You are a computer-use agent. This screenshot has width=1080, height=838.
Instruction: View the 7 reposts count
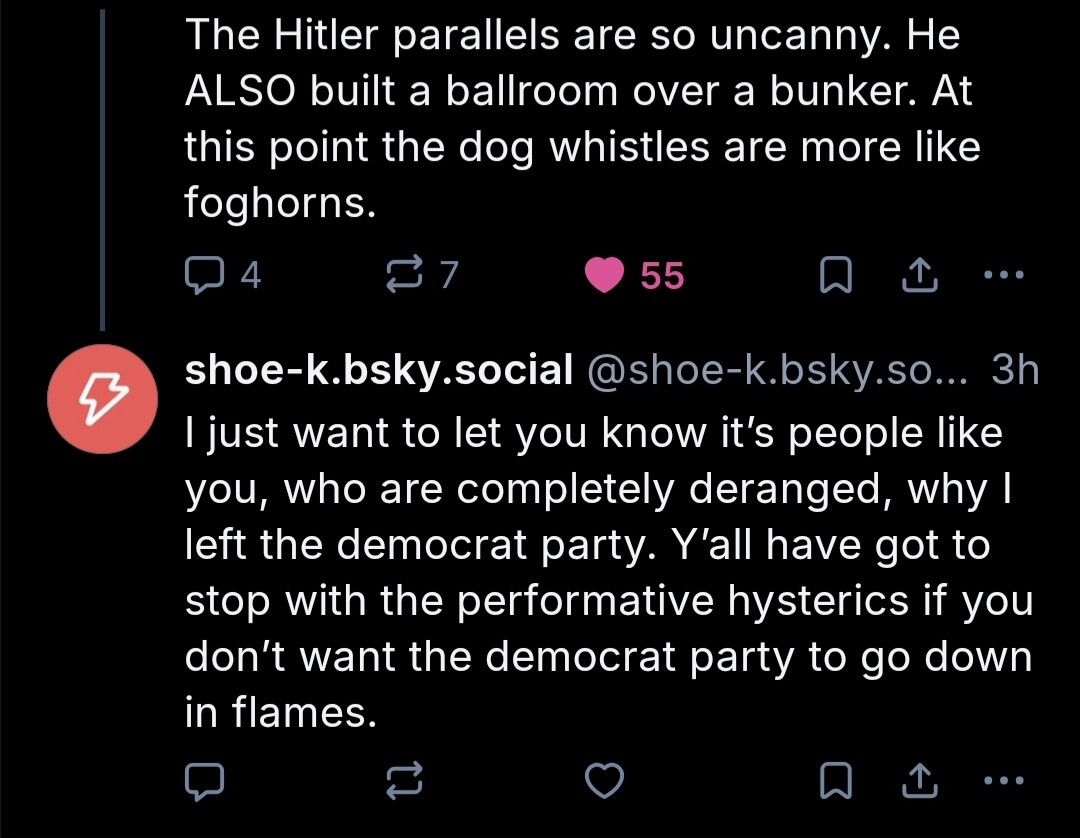point(449,275)
